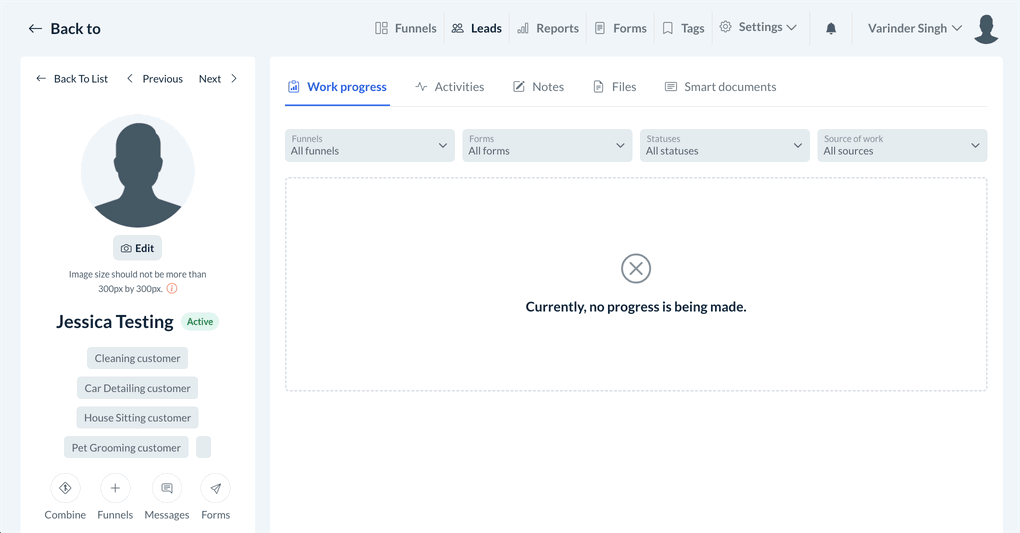This screenshot has height=533, width=1020.
Task: Go to Next lead
Action: click(218, 79)
